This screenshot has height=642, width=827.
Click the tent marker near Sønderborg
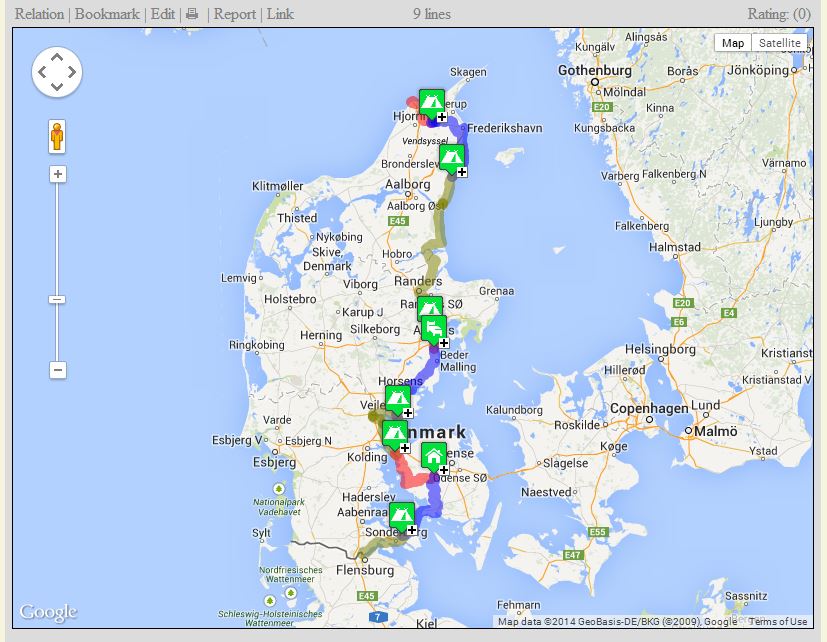[401, 515]
